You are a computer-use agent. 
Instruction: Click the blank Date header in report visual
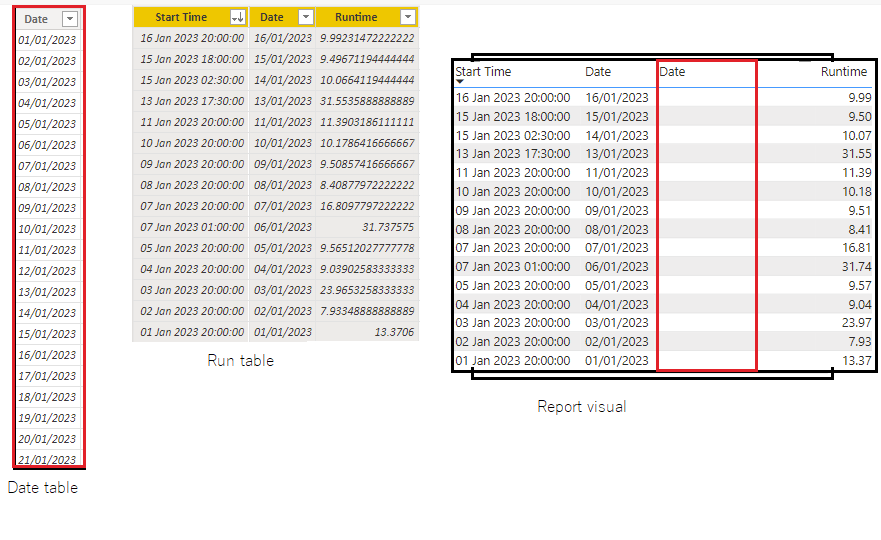[x=672, y=72]
